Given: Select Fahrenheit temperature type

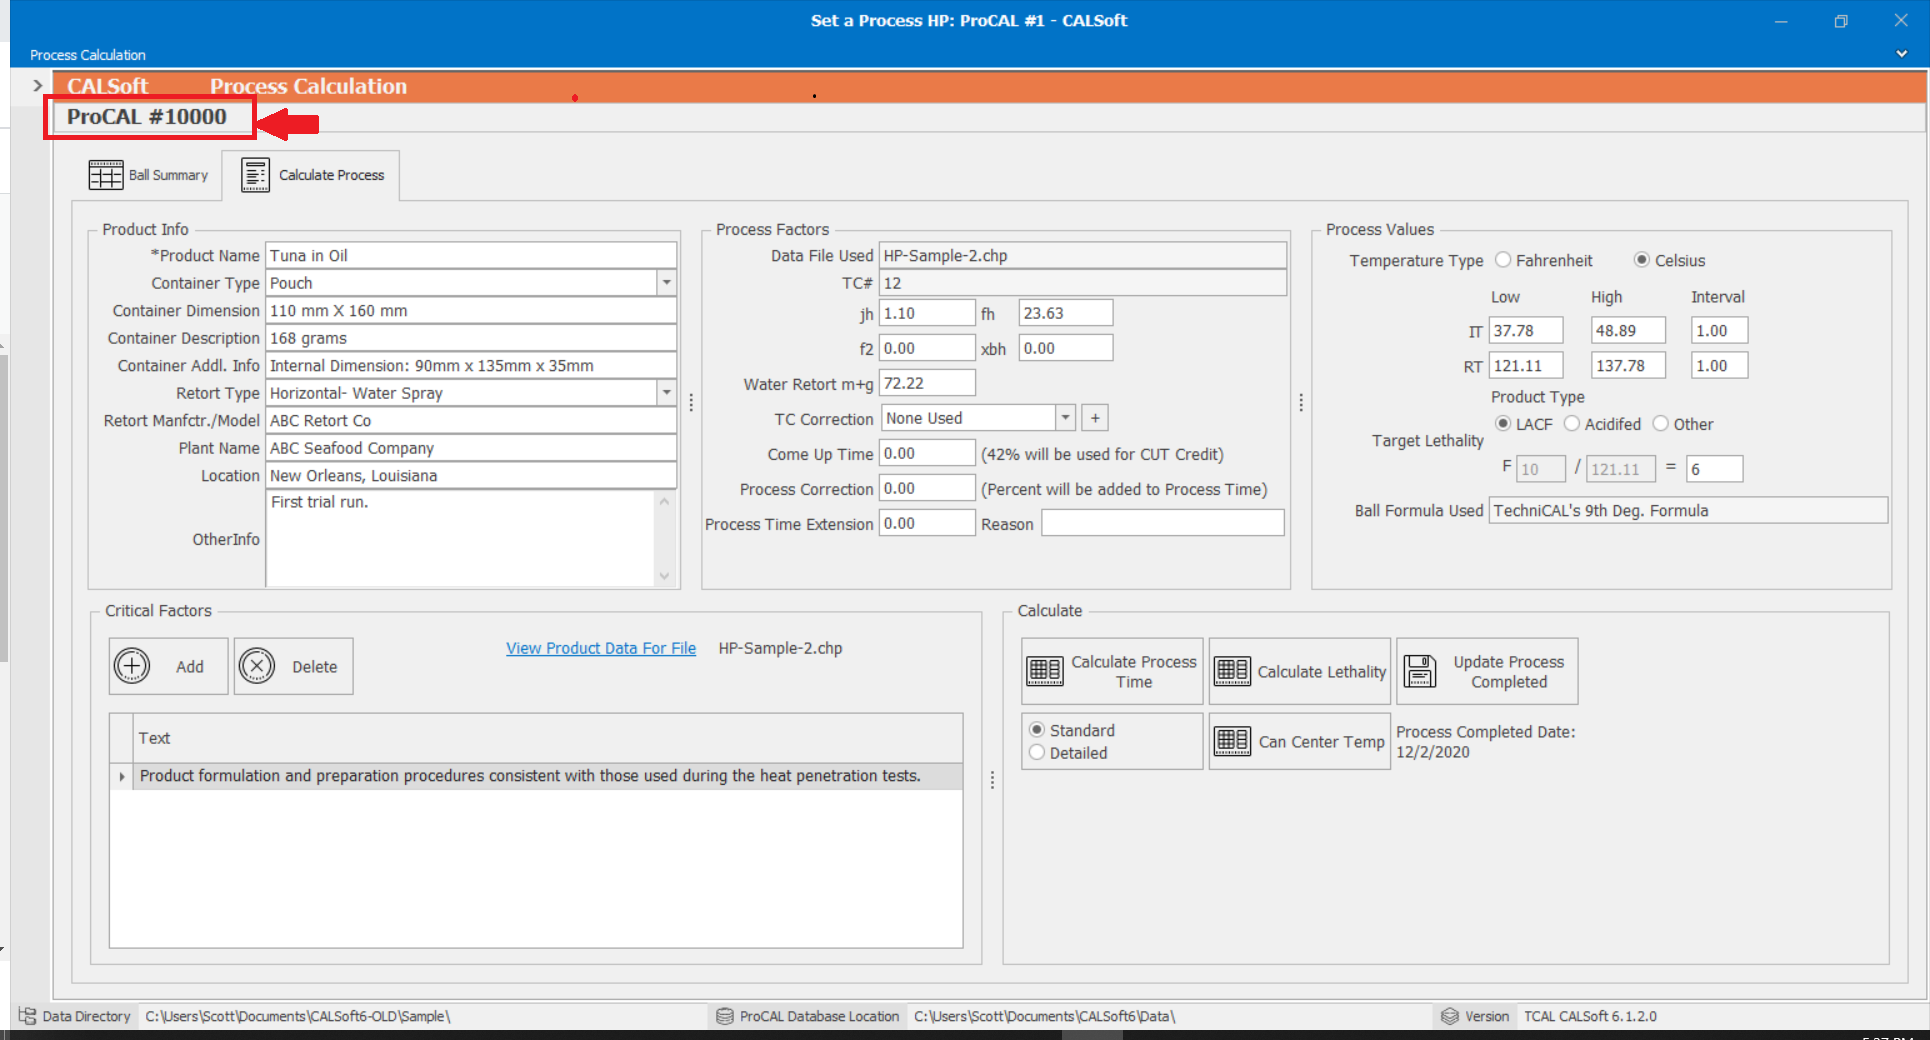Looking at the screenshot, I should [1503, 260].
